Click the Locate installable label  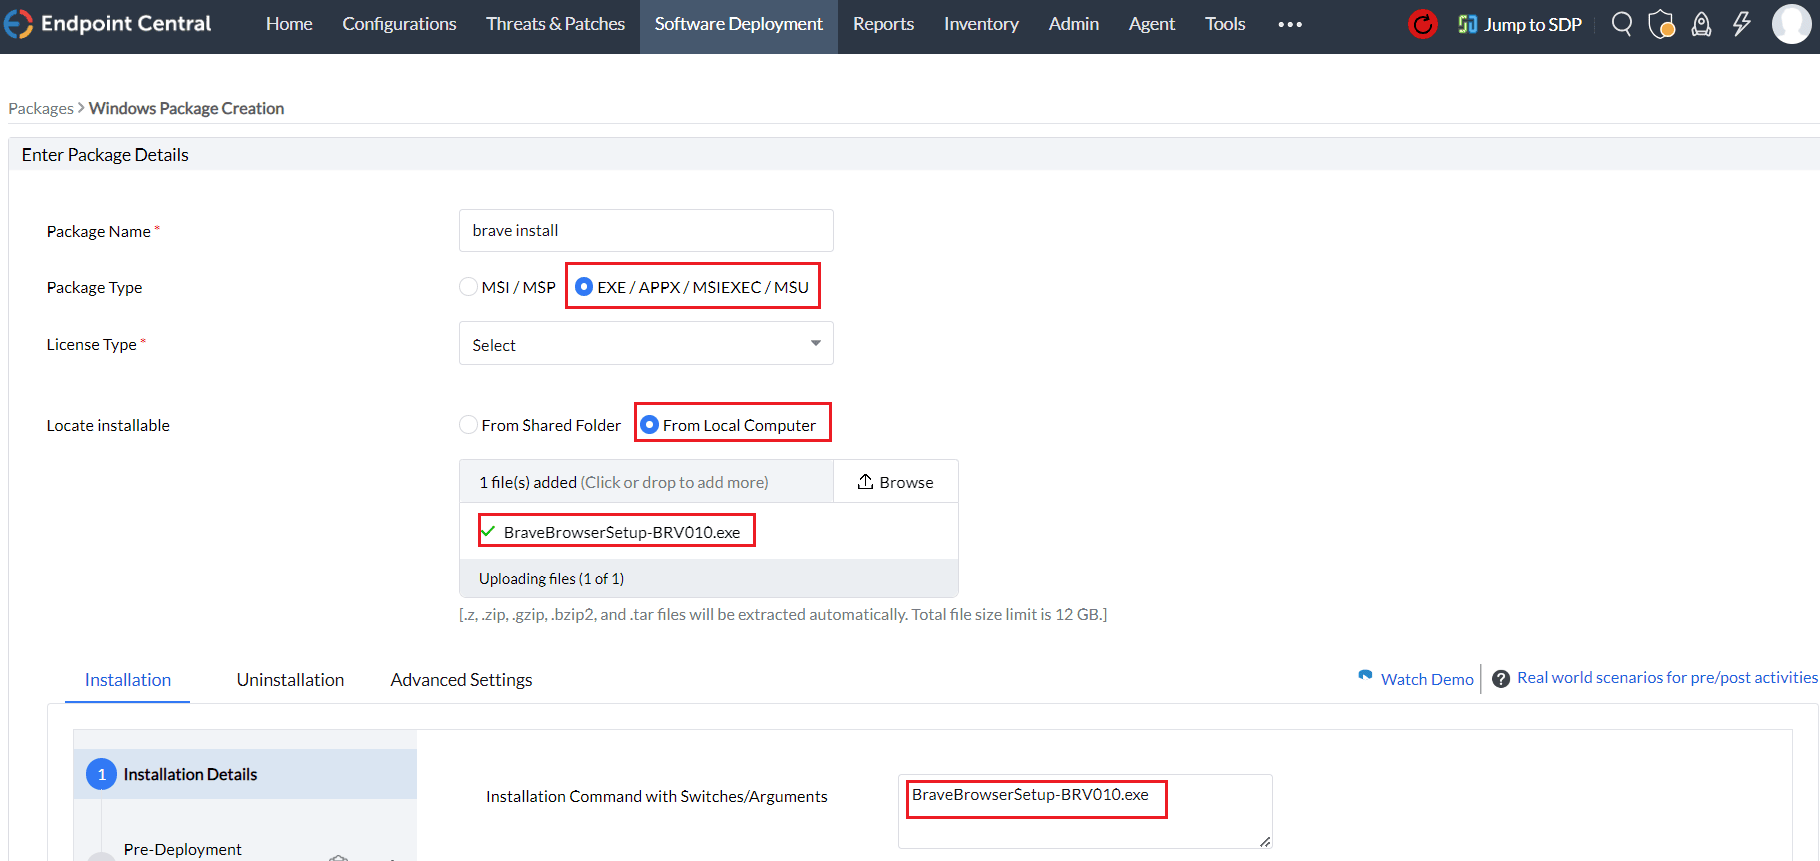pyautogui.click(x=108, y=426)
